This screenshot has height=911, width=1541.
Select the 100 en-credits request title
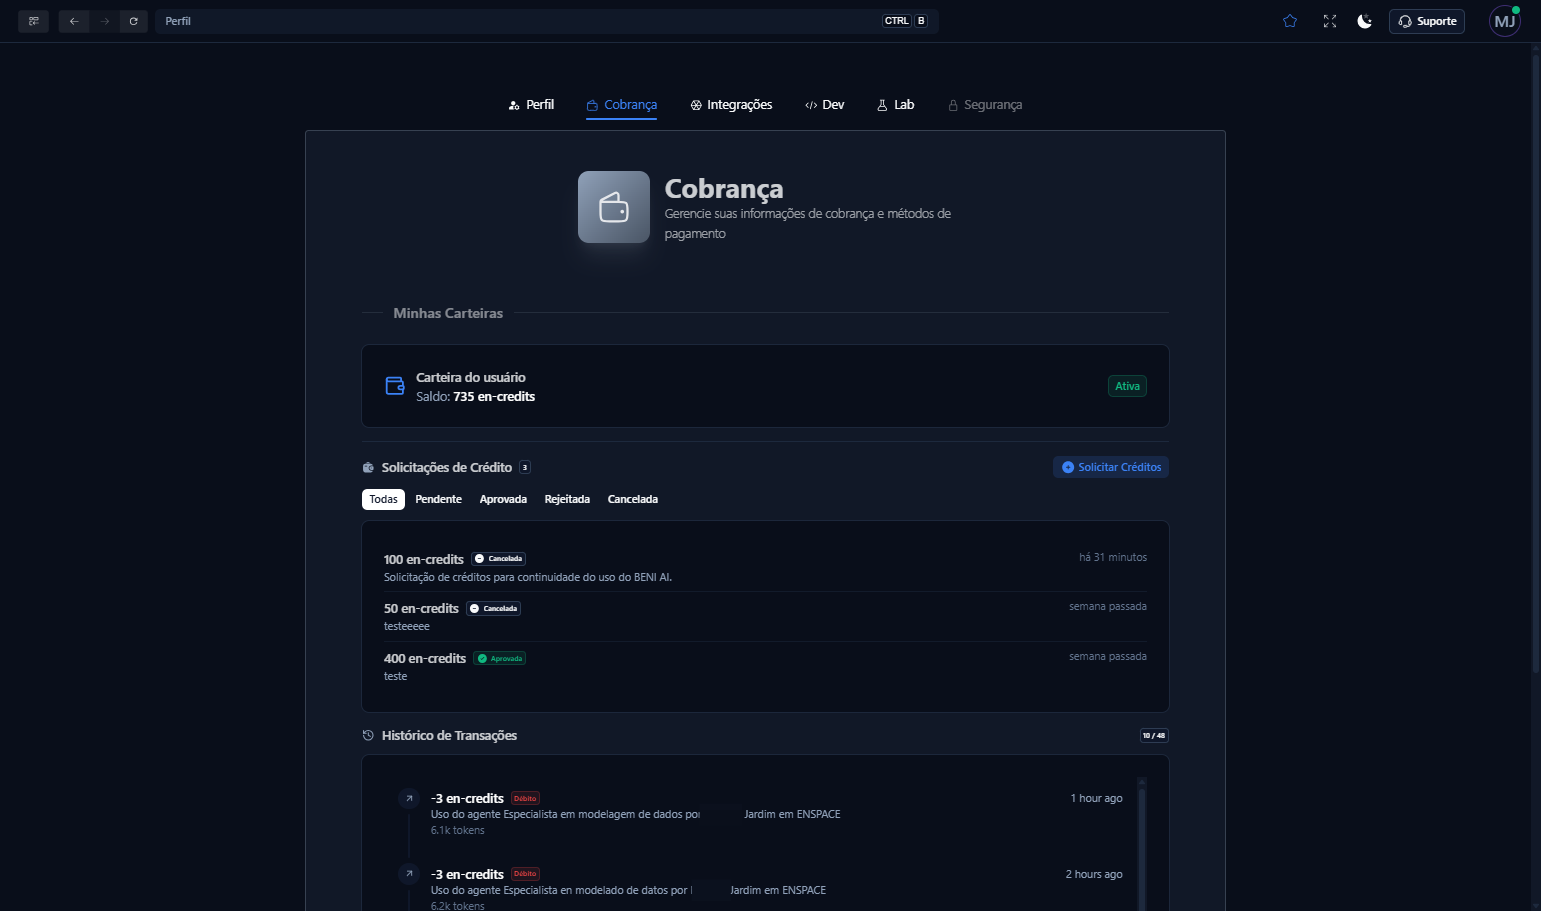[424, 559]
